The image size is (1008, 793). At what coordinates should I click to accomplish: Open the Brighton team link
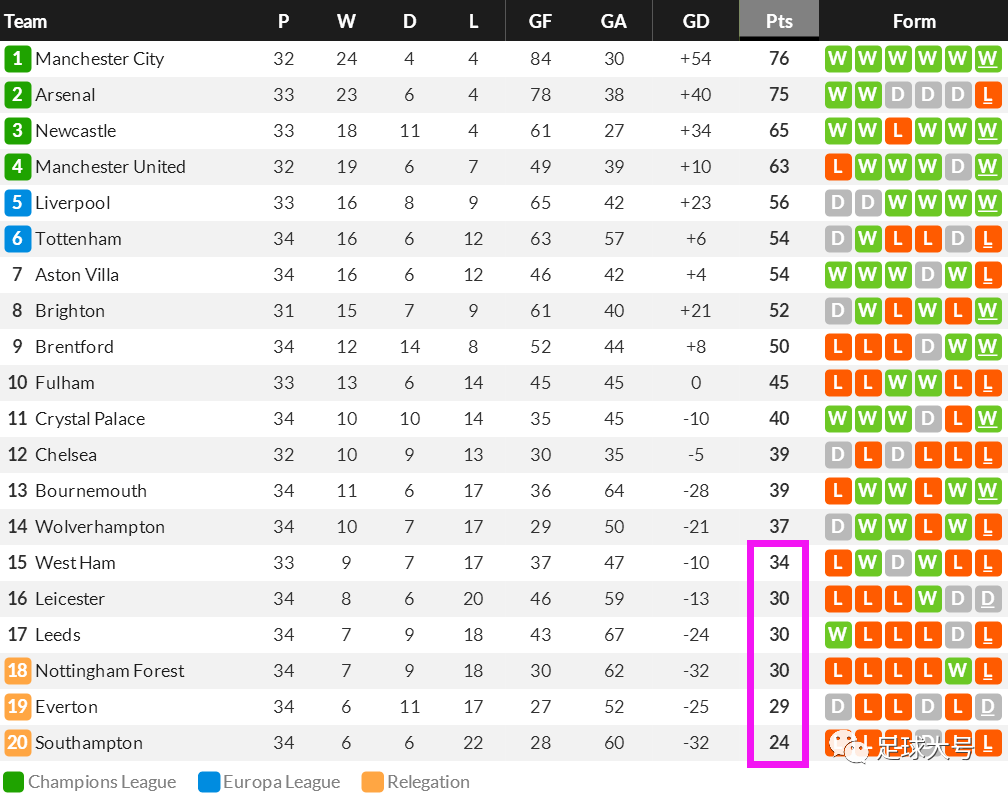coord(70,311)
